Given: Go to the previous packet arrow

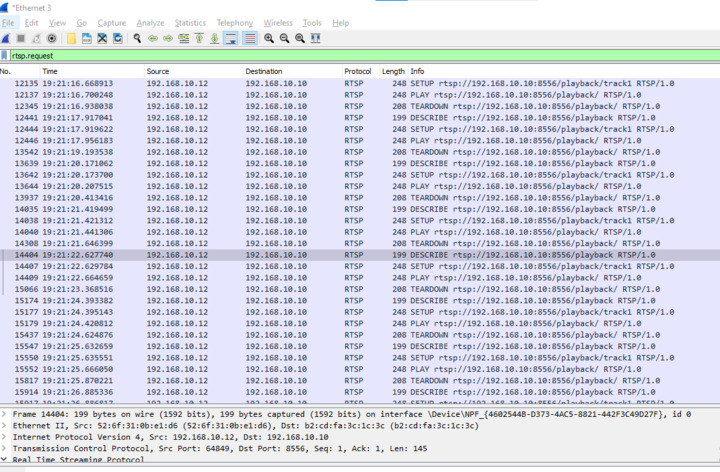Looking at the screenshot, I should point(153,38).
